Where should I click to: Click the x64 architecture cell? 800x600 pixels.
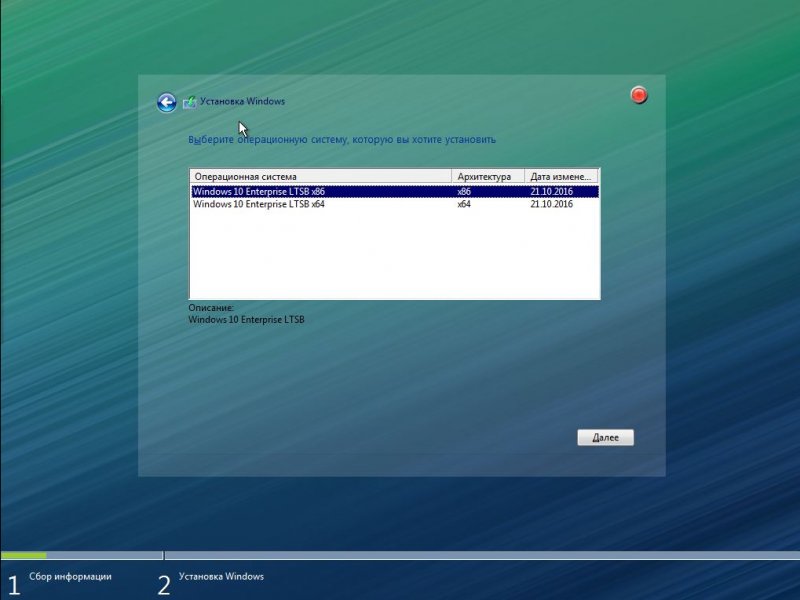[x=464, y=204]
